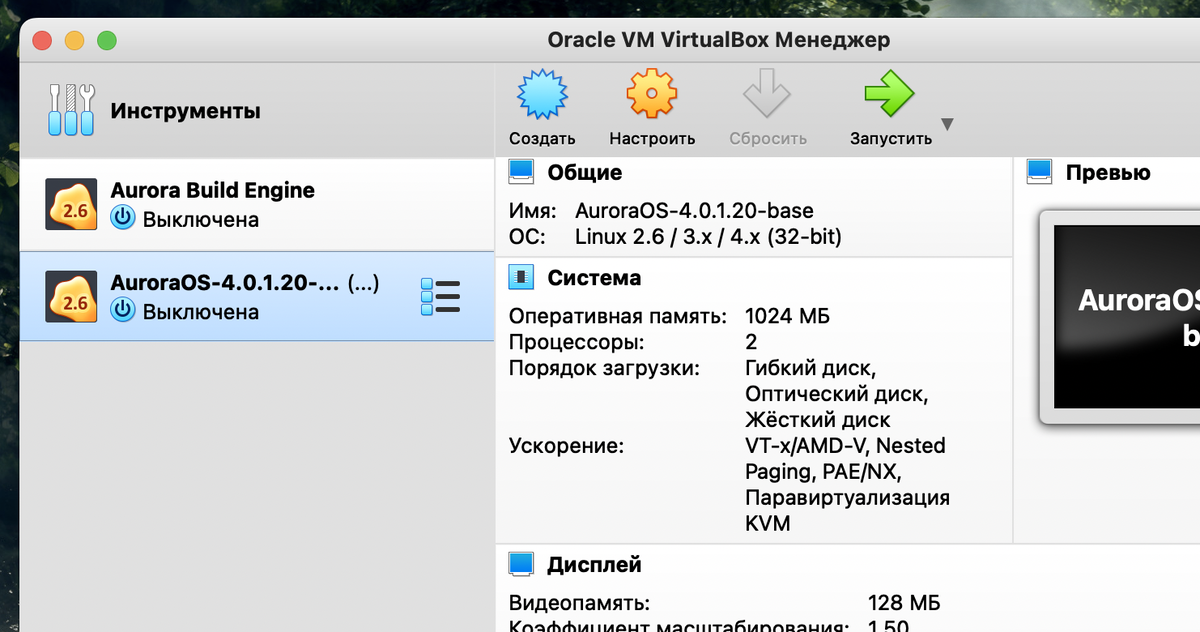Image resolution: width=1200 pixels, height=632 pixels.
Task: Maximize the window with green button
Action: click(106, 41)
